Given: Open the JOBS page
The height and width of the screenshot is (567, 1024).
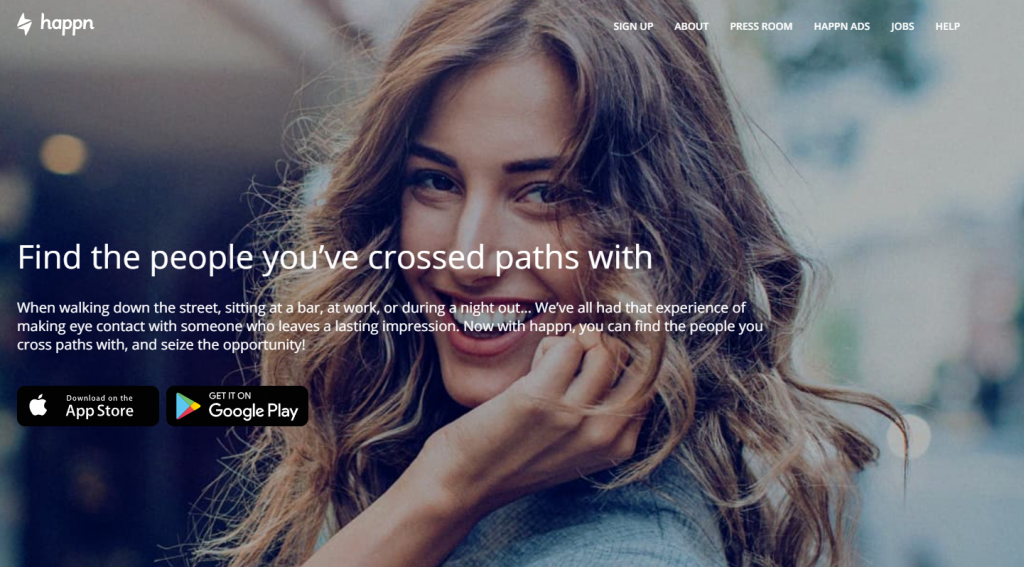Looking at the screenshot, I should click(902, 26).
